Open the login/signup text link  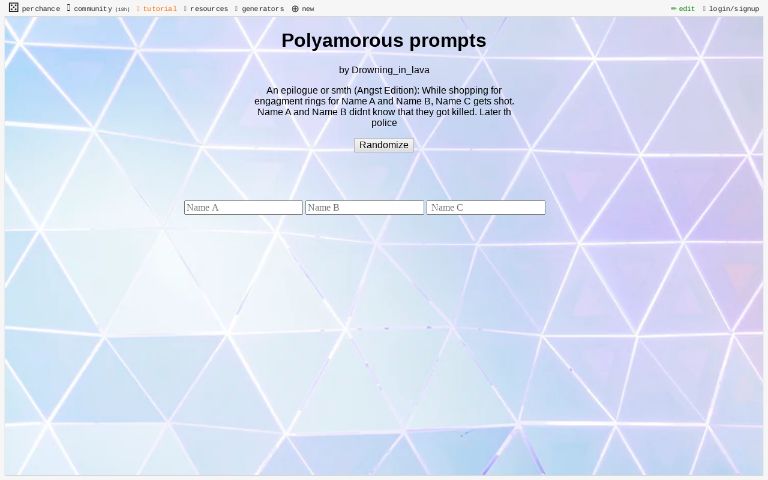click(733, 9)
